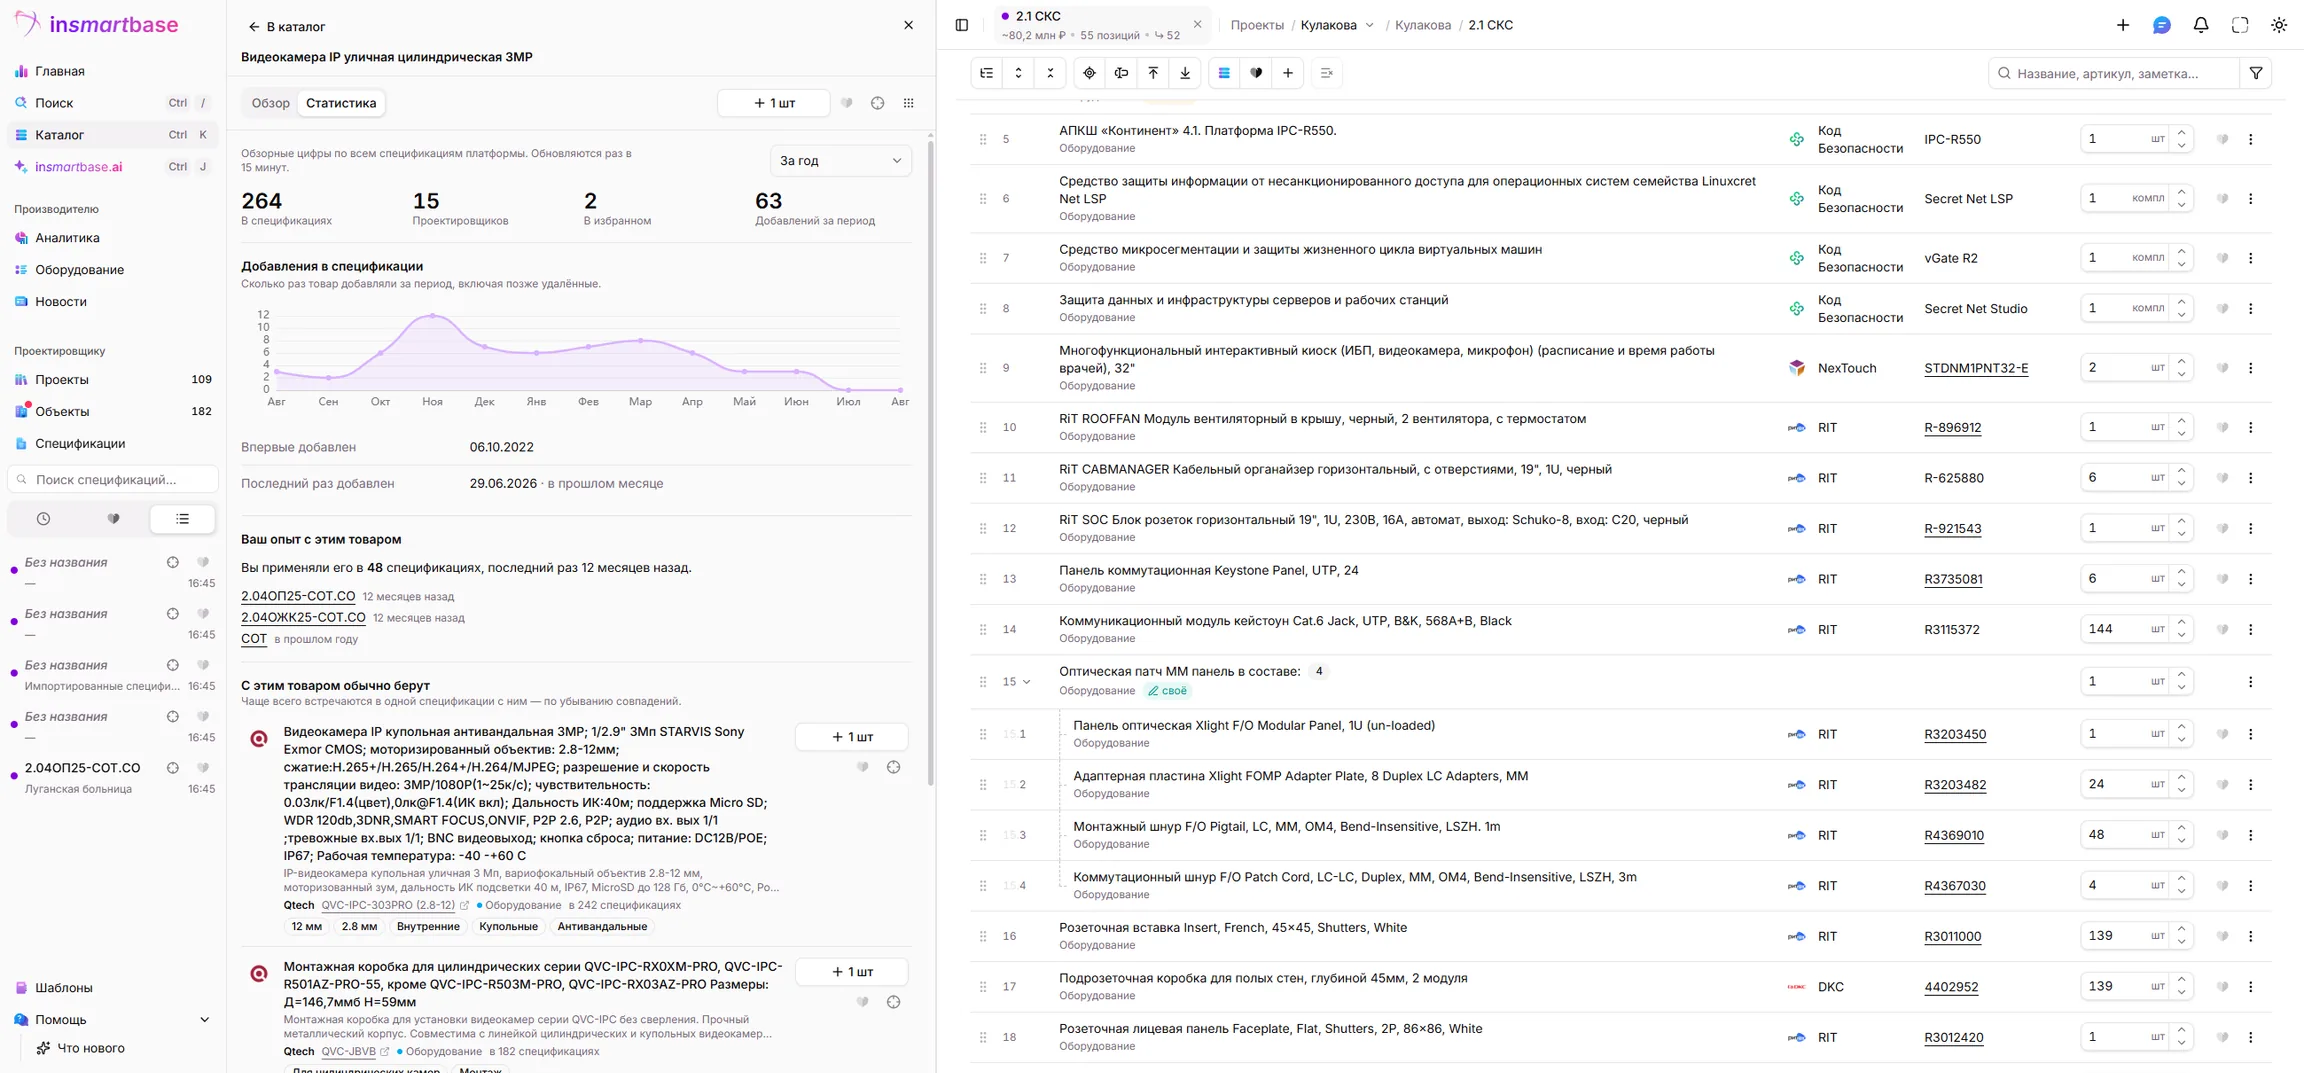Favorite the 2.04ОП25-СОТ.СО specification in sidebar
The width and height of the screenshot is (2304, 1073).
[203, 768]
